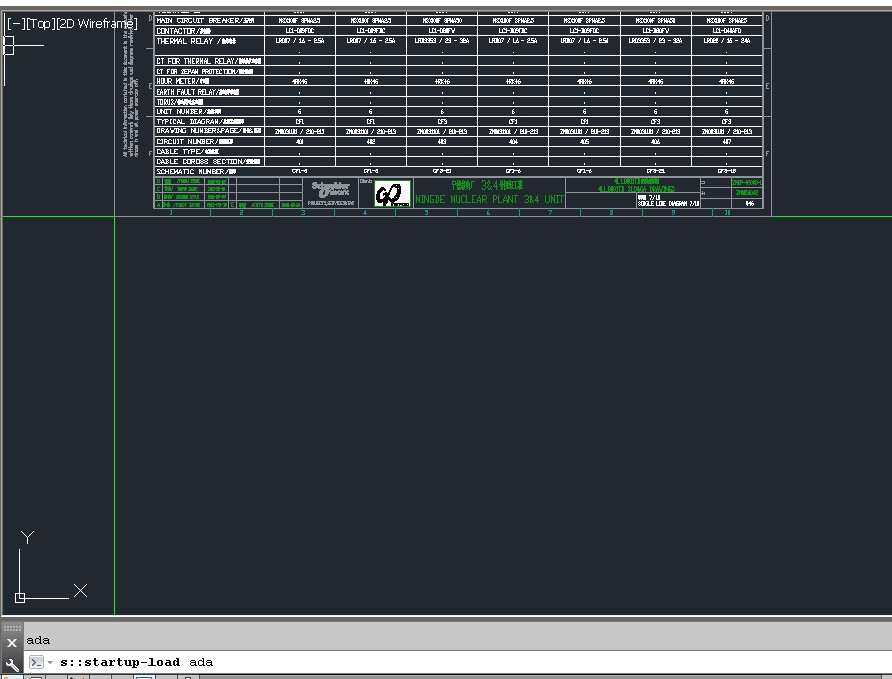Select 'SINGLE LINE DIAGRAM' title block text
The height and width of the screenshot is (679, 892).
tap(668, 204)
